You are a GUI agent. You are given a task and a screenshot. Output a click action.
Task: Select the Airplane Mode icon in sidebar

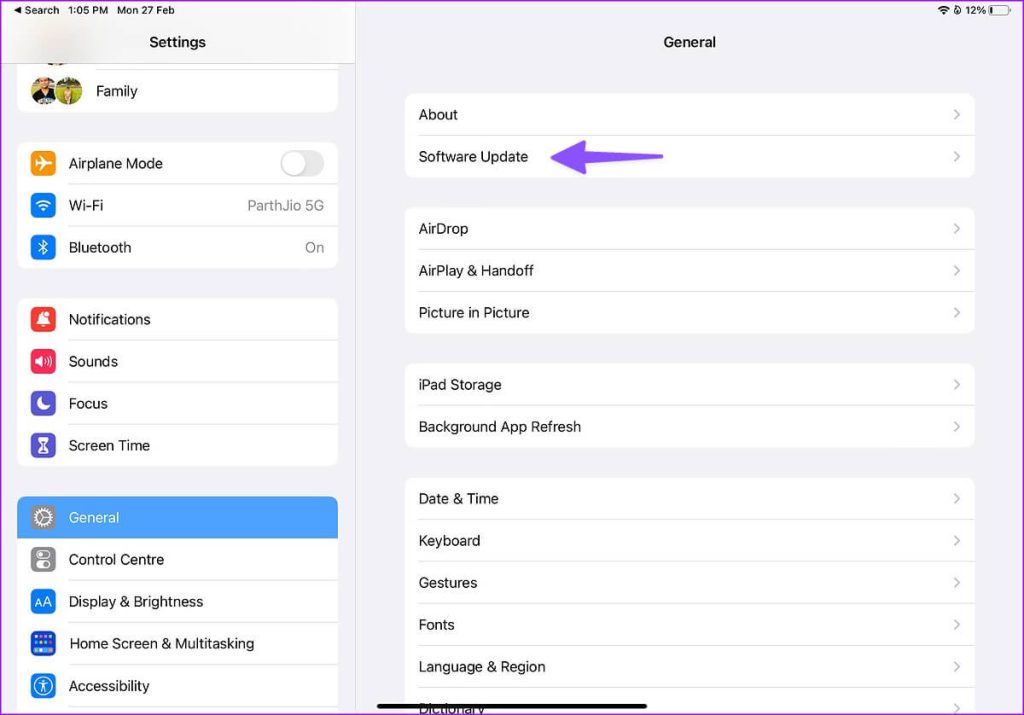click(x=42, y=163)
